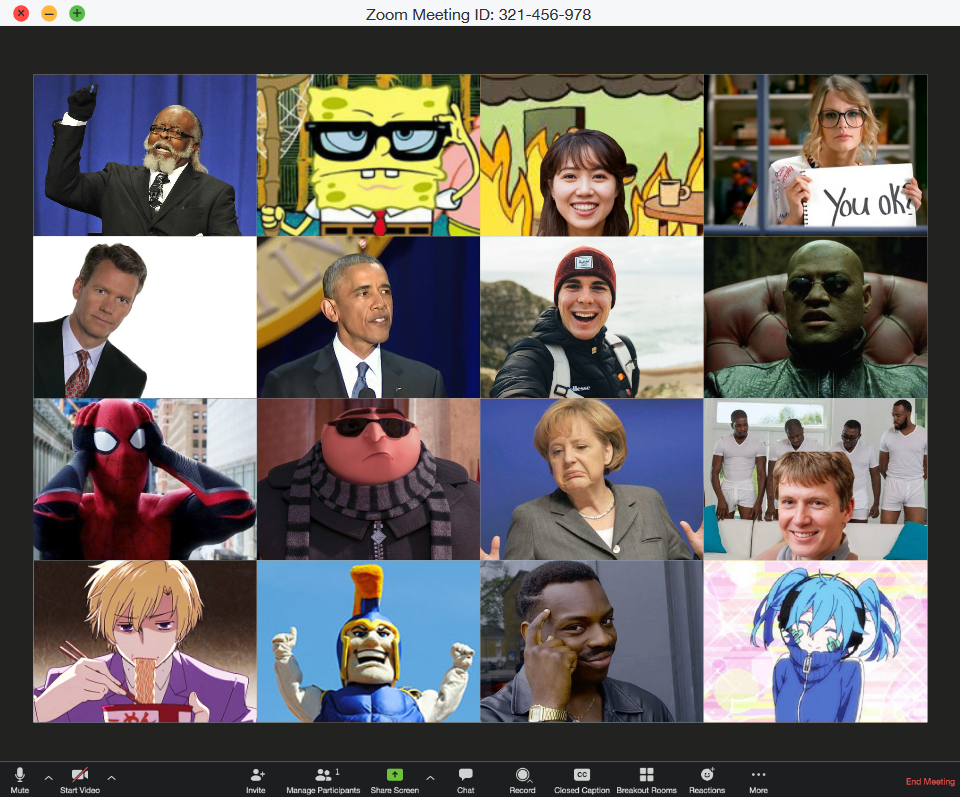Select the burning room cartoon video tile
Screen dimensions: 960x797
coord(592,155)
